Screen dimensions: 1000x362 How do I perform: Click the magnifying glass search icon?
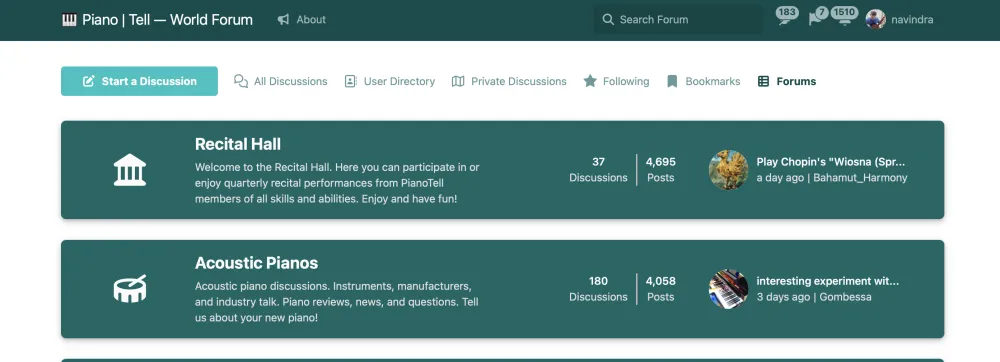pos(608,20)
